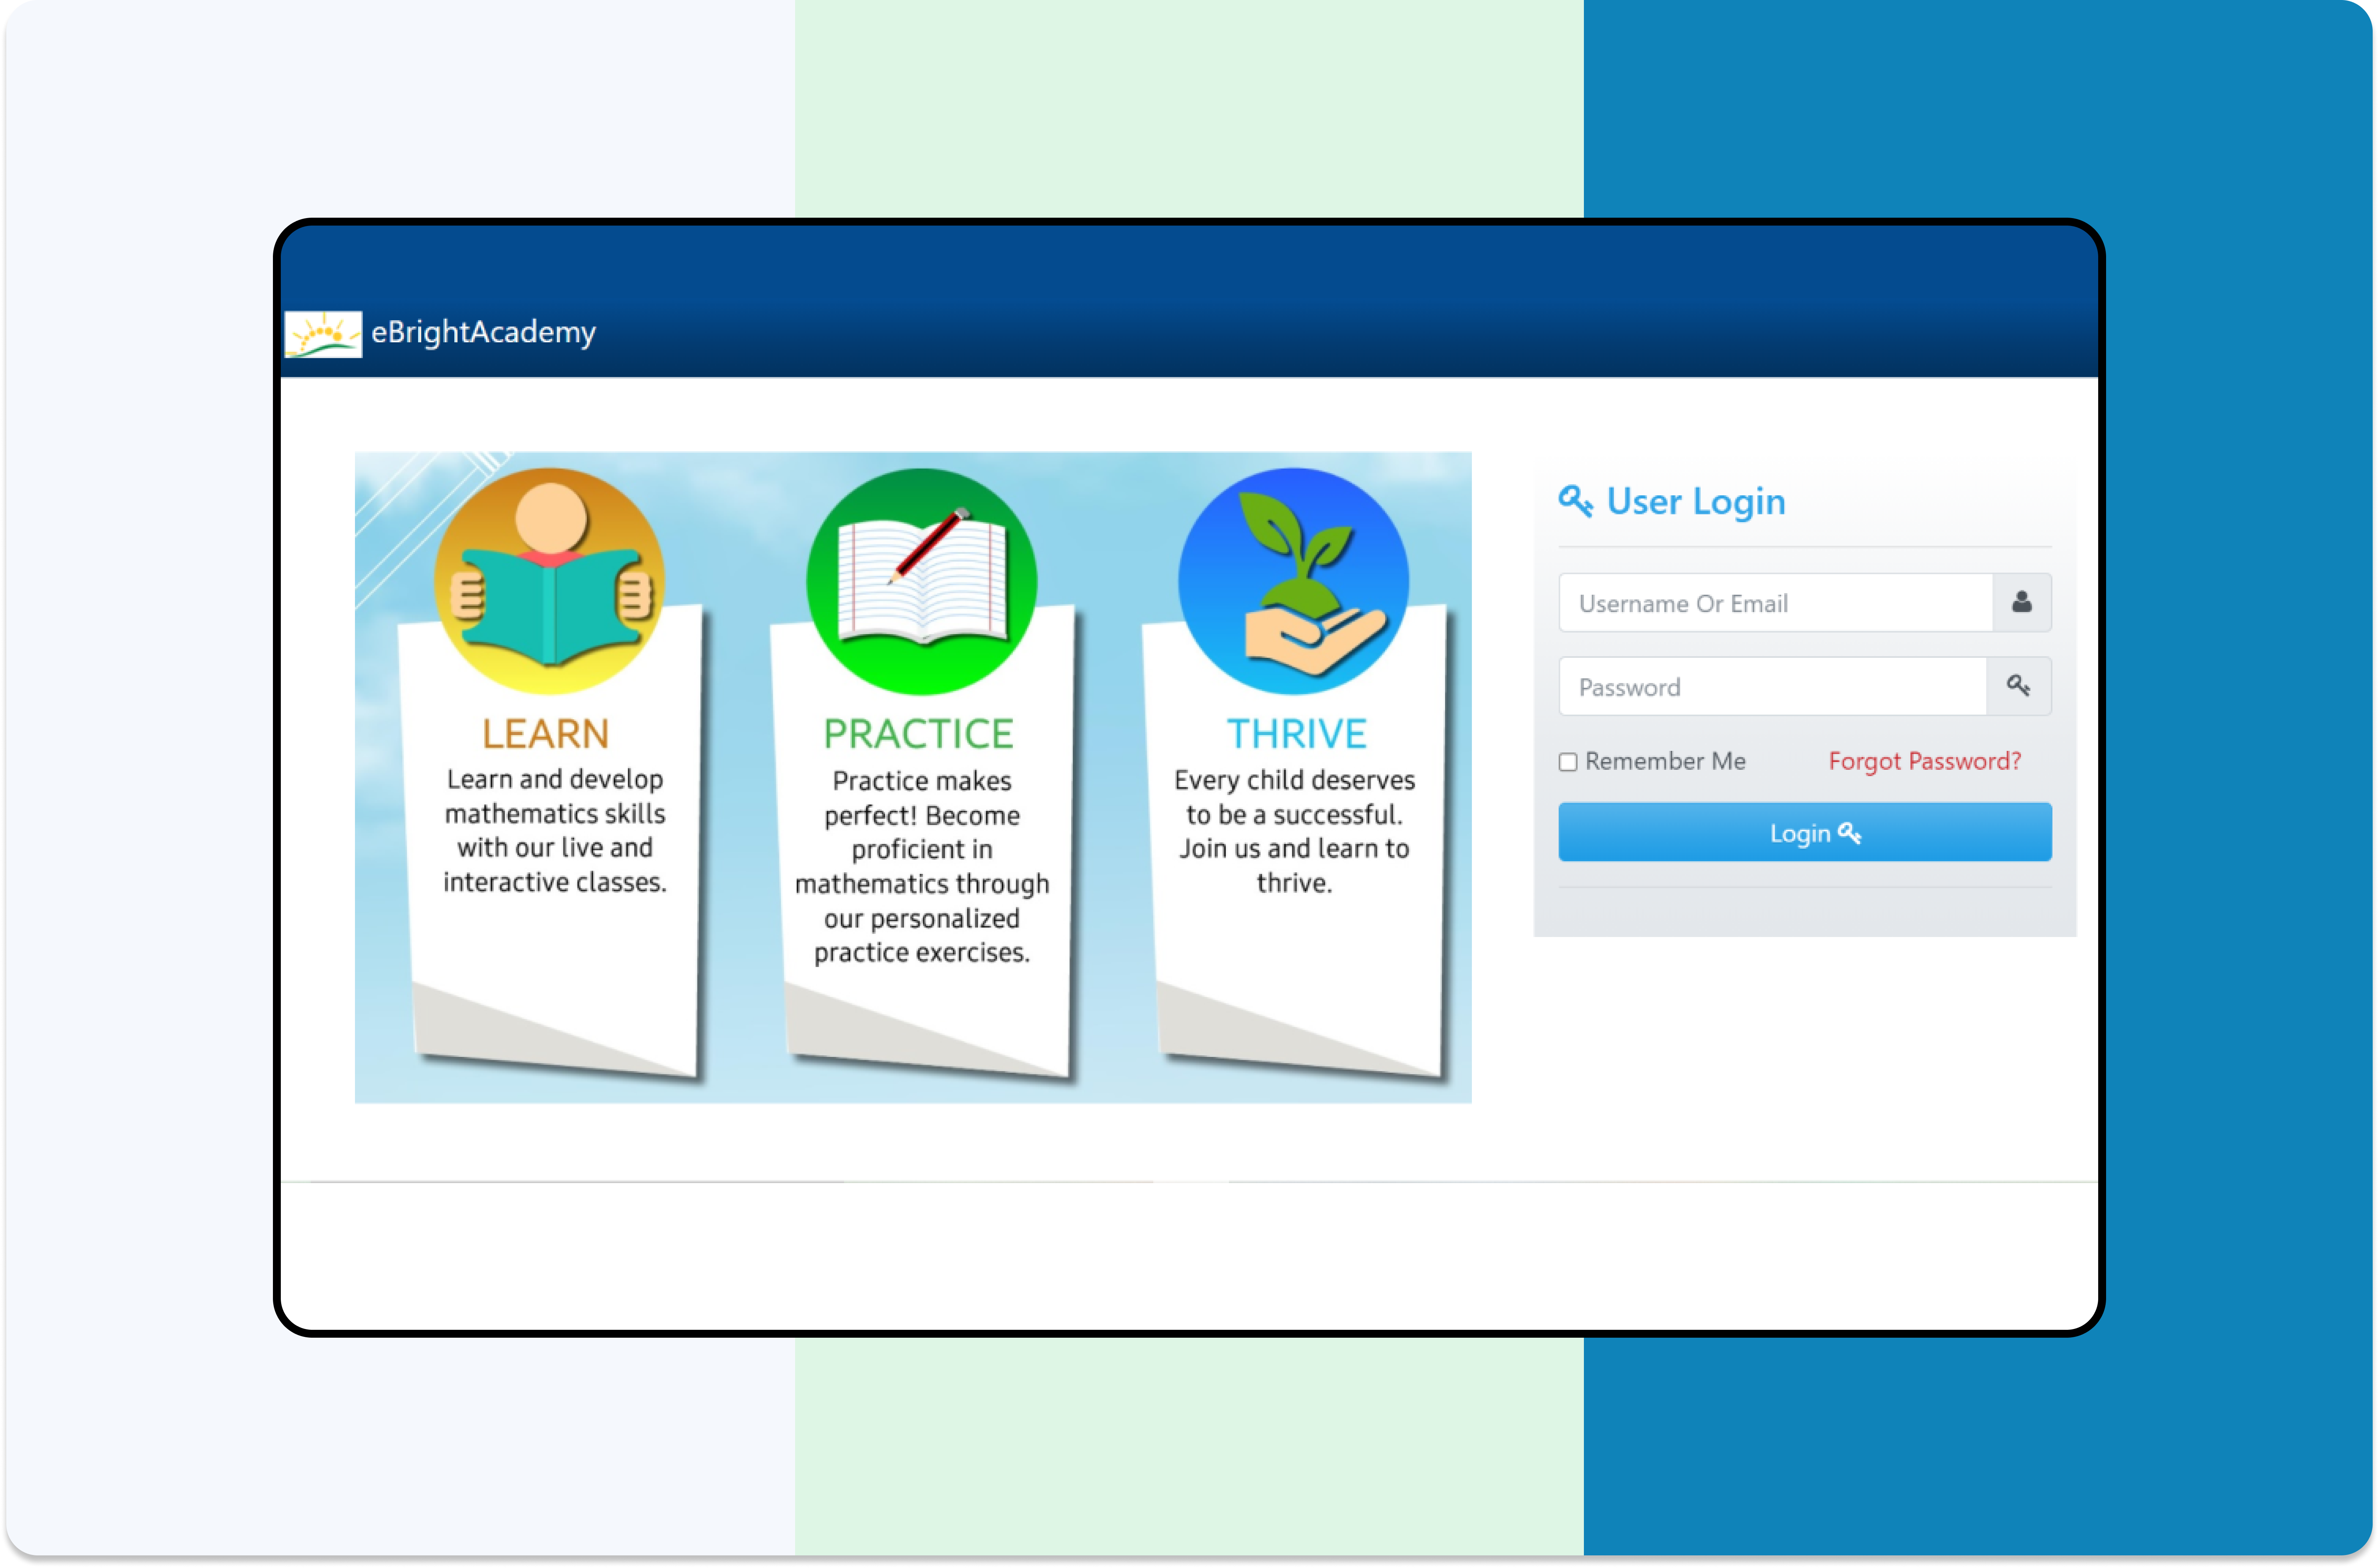Click the orange LEARN heading
This screenshot has height=1568, width=2379.
546,734
